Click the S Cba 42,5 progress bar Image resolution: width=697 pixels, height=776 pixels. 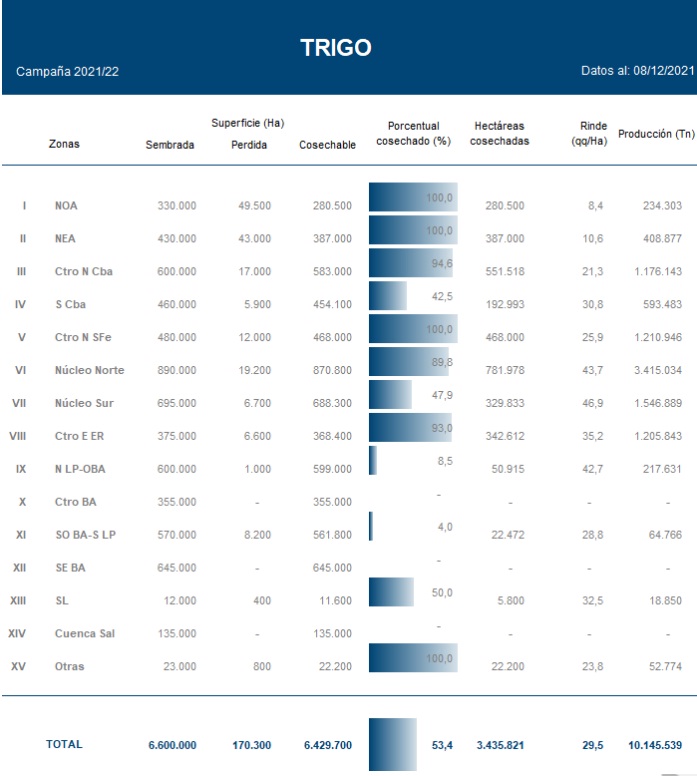click(388, 296)
